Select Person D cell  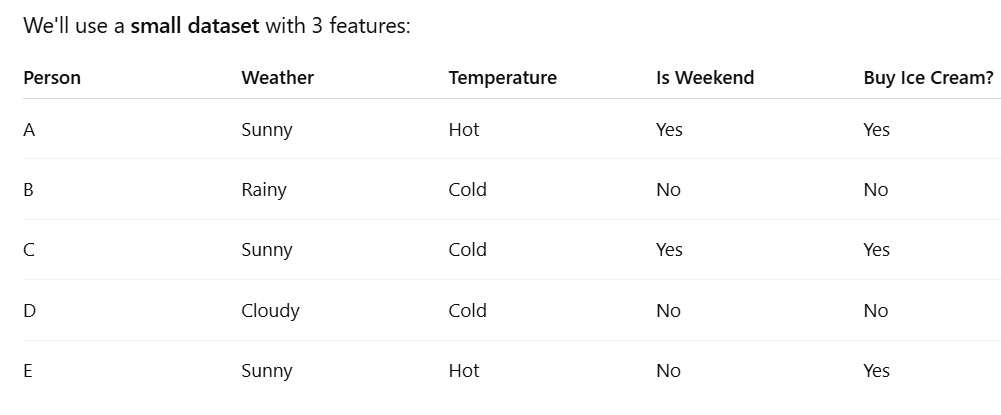coord(29,311)
